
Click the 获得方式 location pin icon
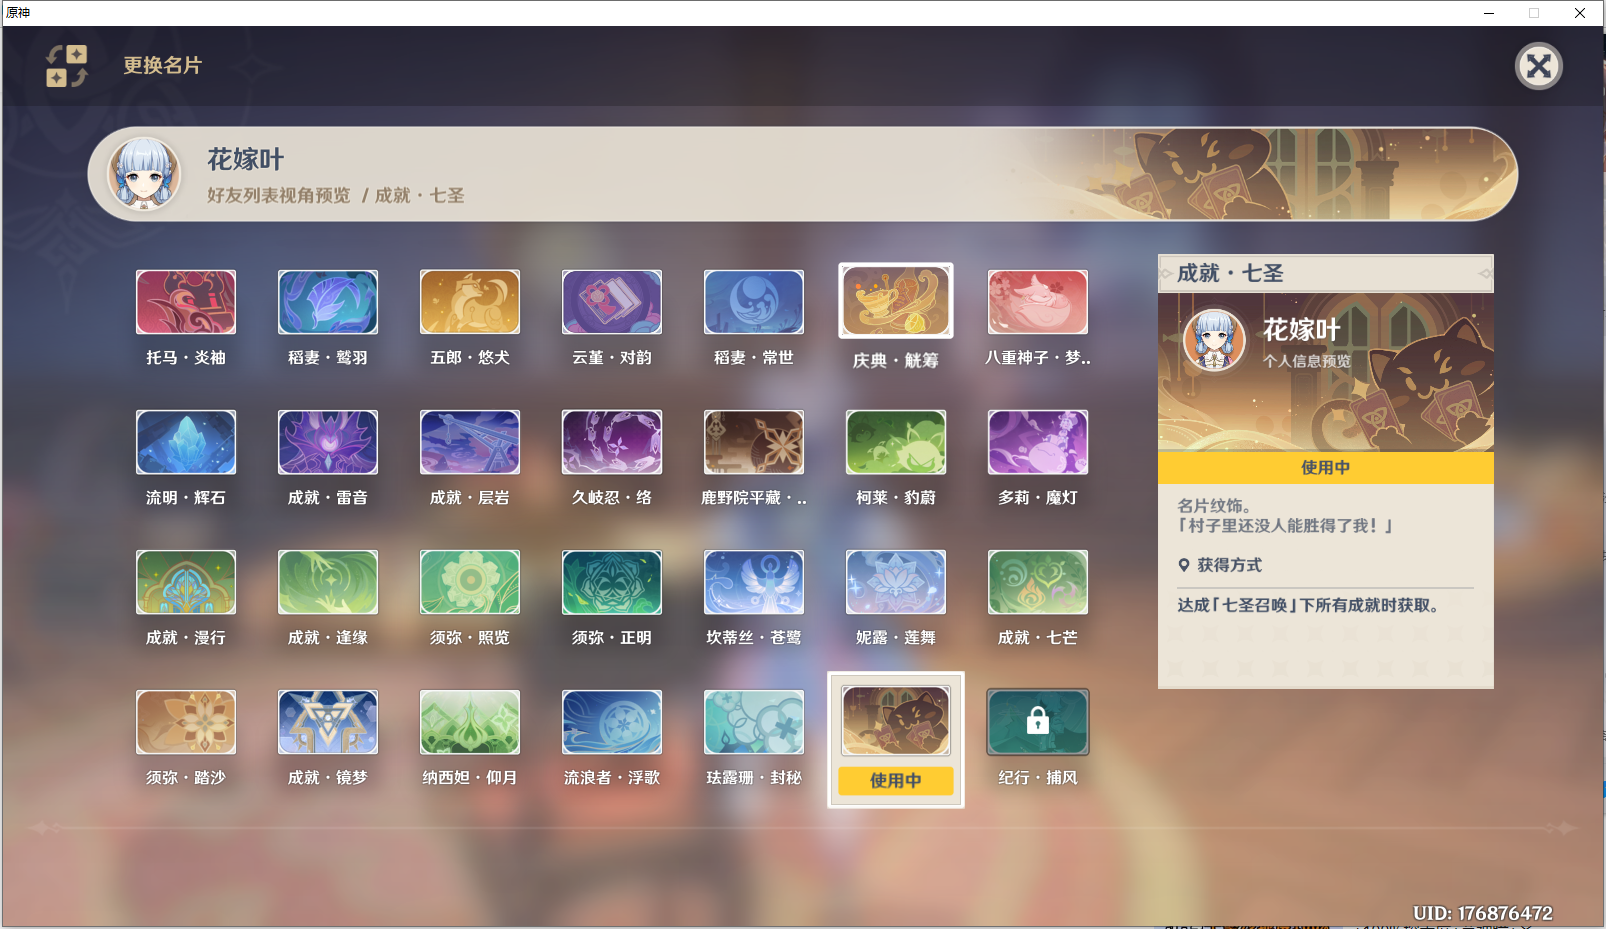click(x=1184, y=565)
